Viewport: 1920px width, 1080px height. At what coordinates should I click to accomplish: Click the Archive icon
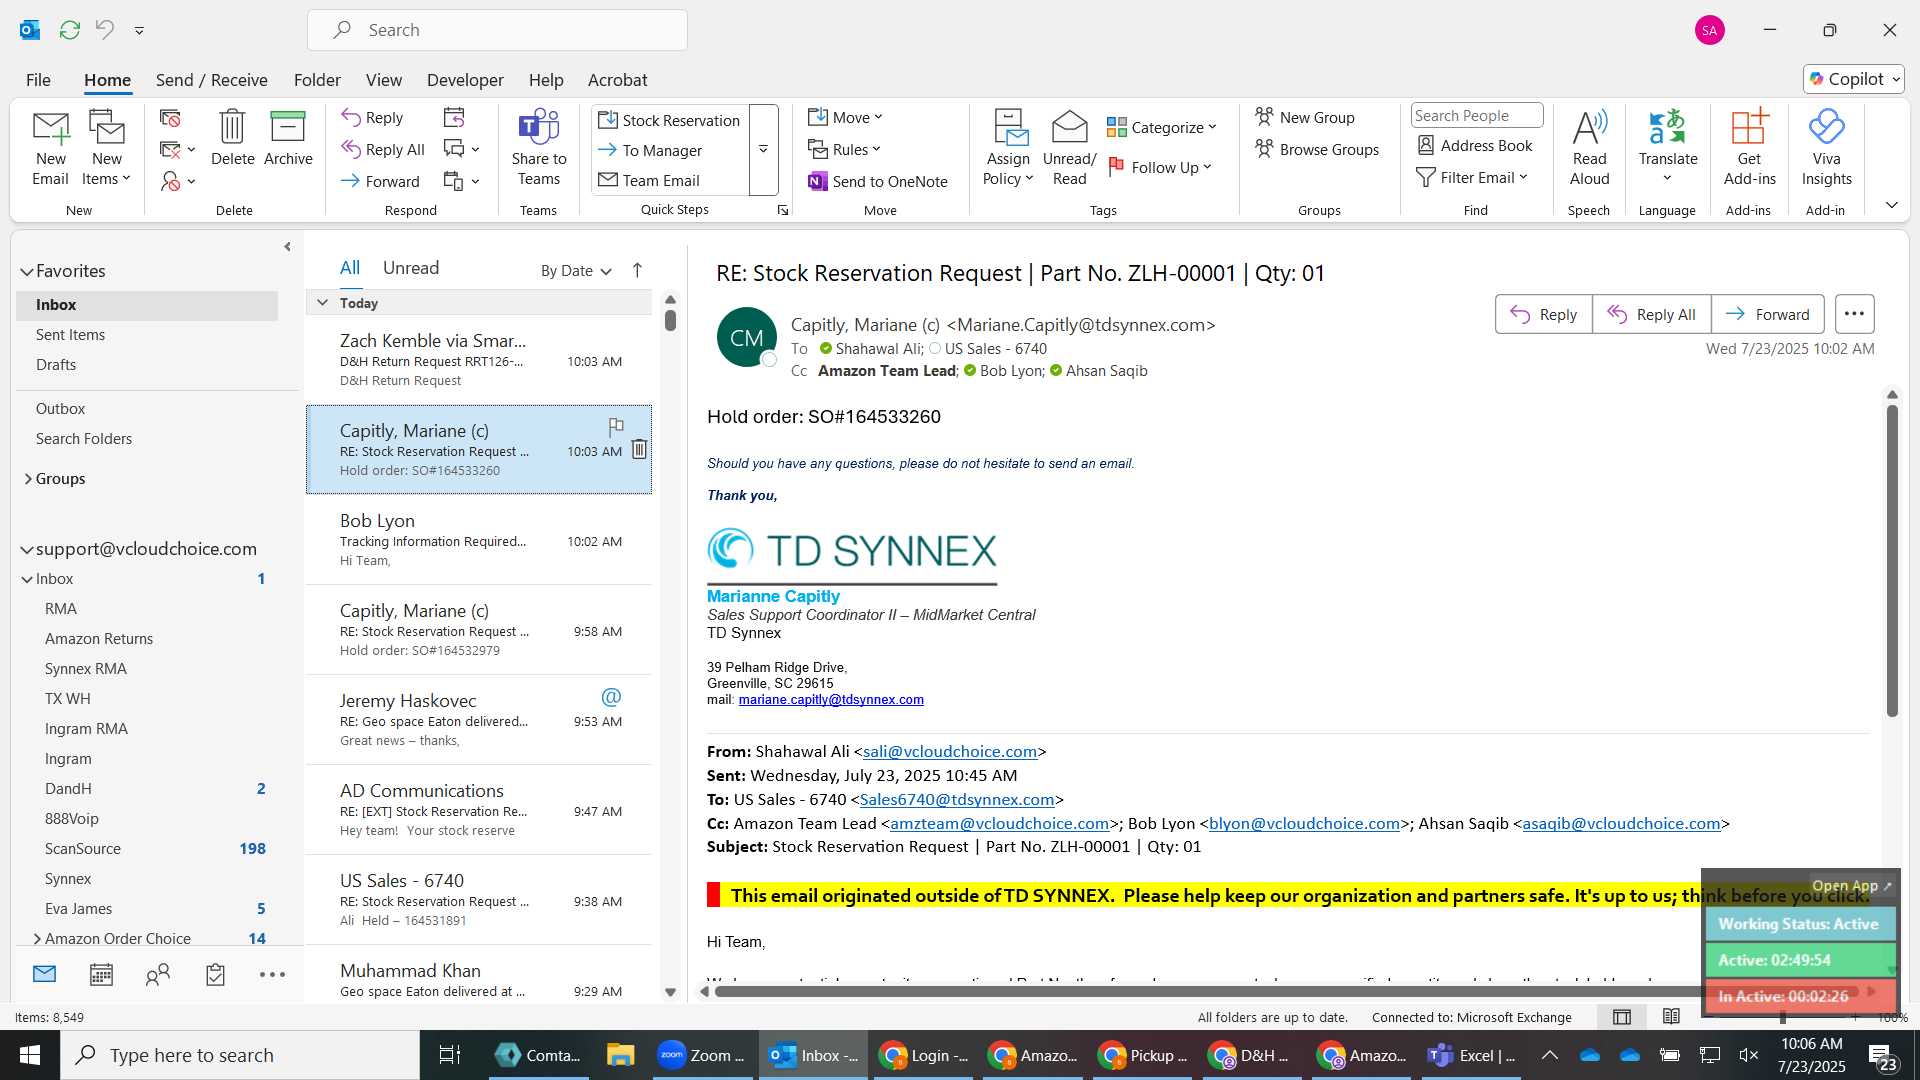[288, 127]
